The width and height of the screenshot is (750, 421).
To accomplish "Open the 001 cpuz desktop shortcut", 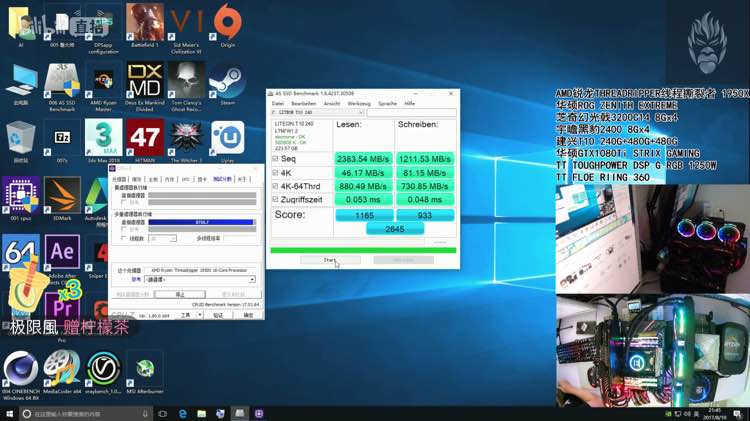I will (21, 199).
